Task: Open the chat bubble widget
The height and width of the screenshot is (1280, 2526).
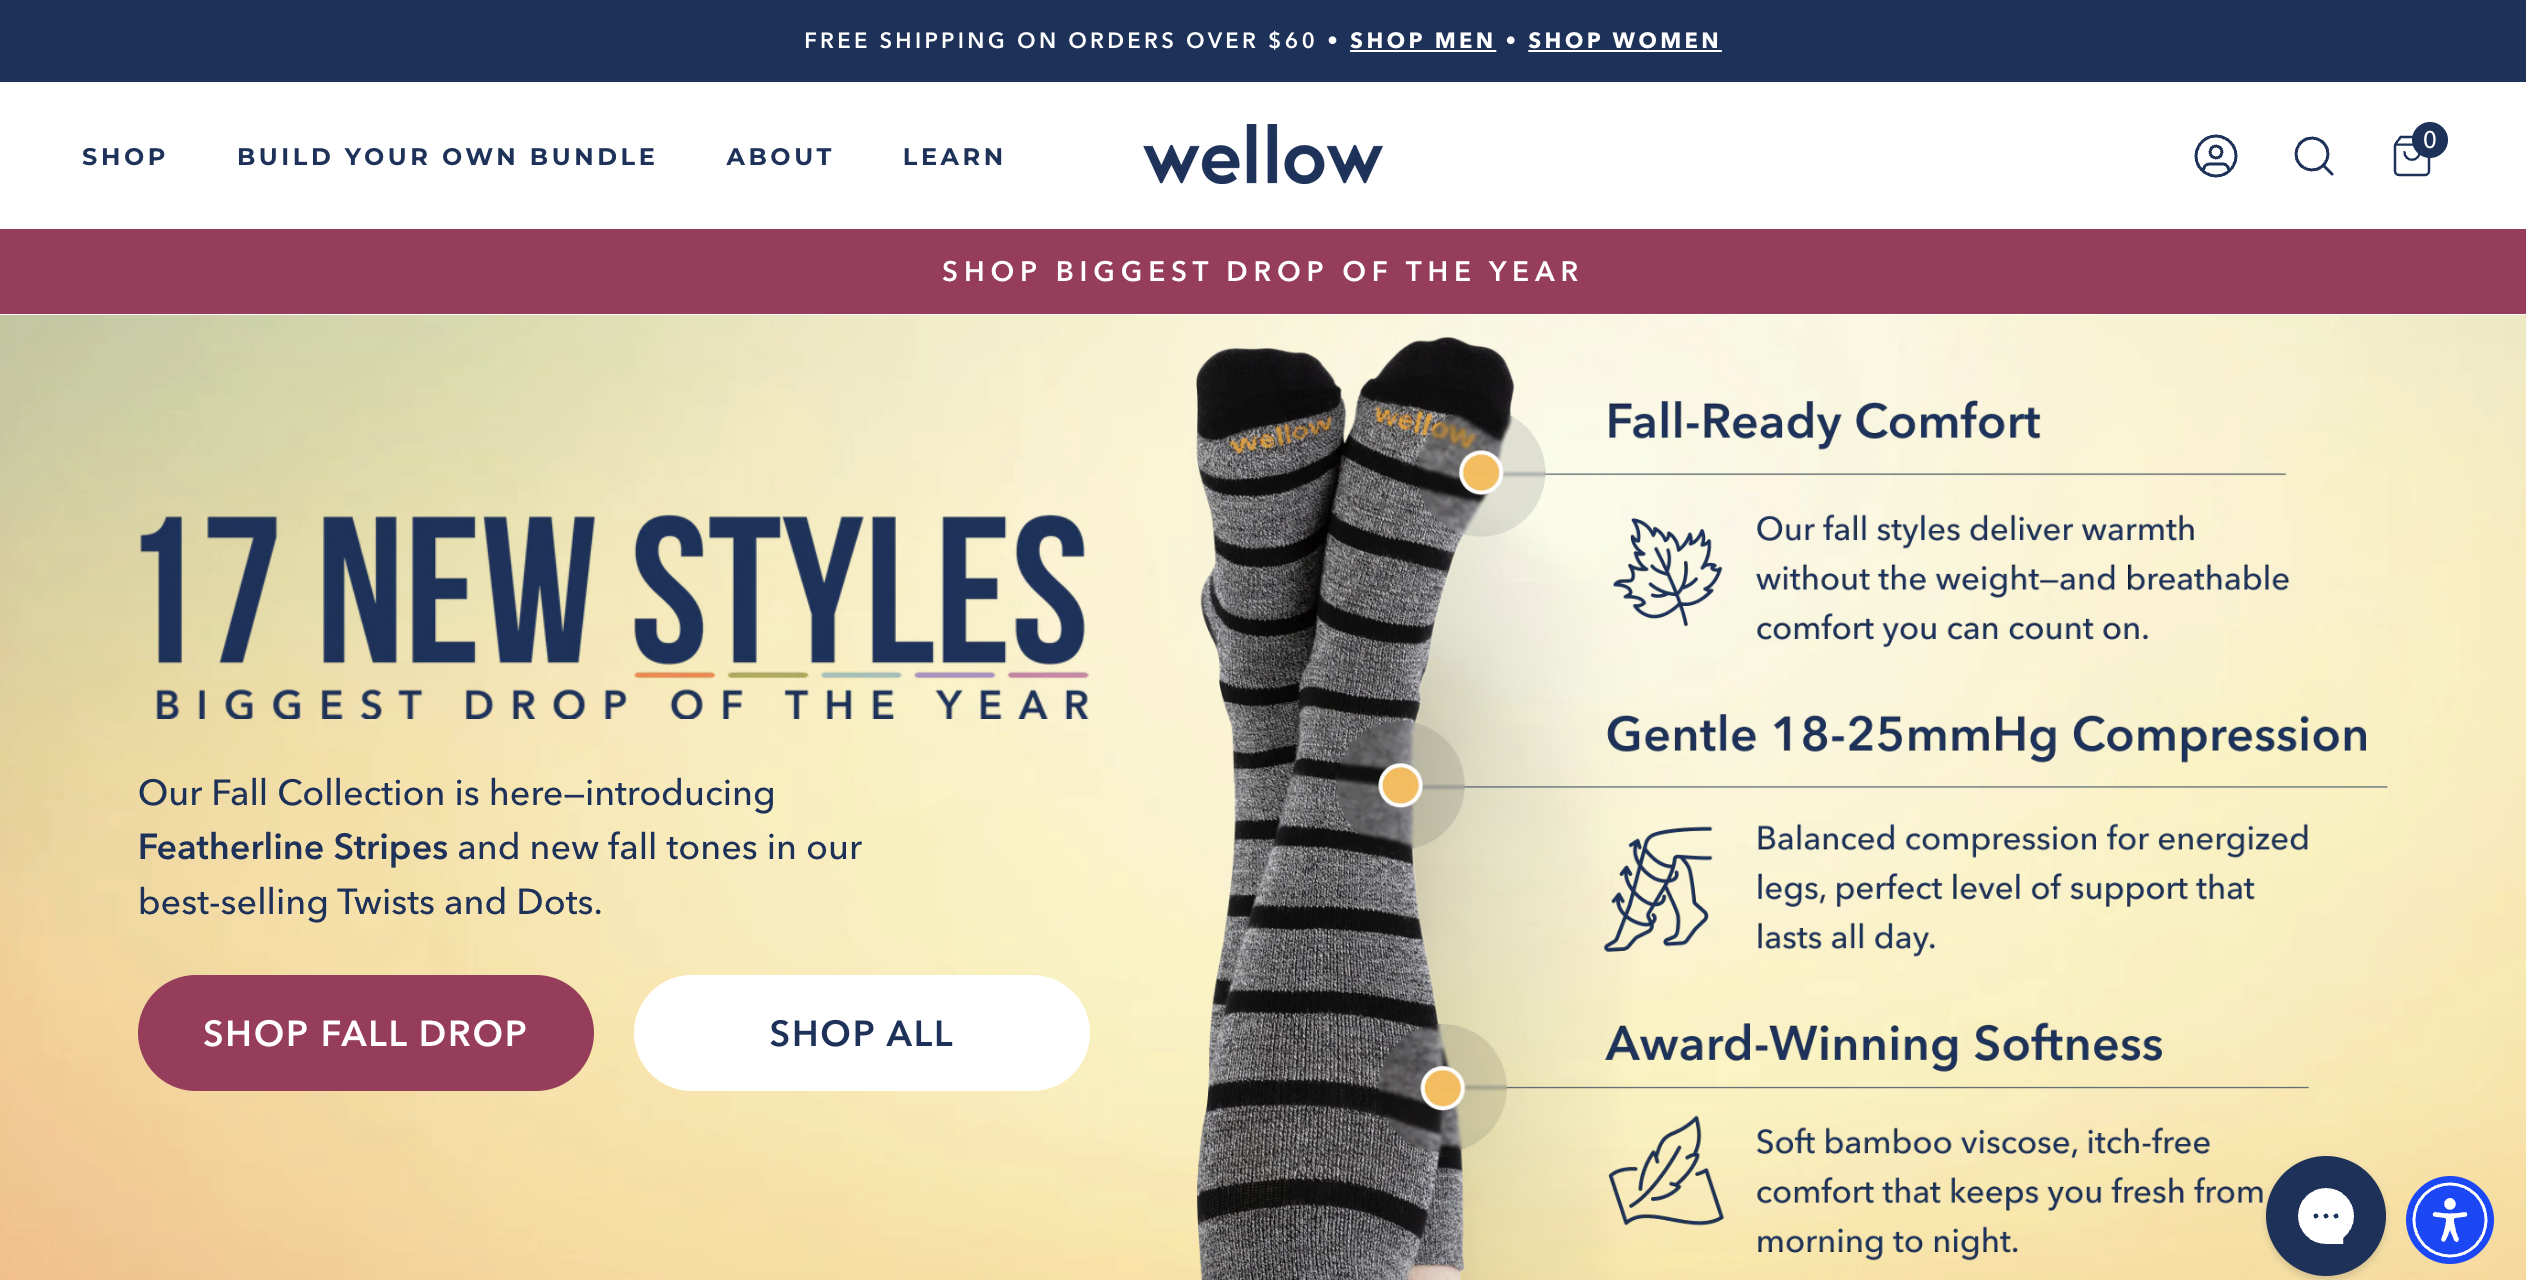Action: coord(2325,1216)
